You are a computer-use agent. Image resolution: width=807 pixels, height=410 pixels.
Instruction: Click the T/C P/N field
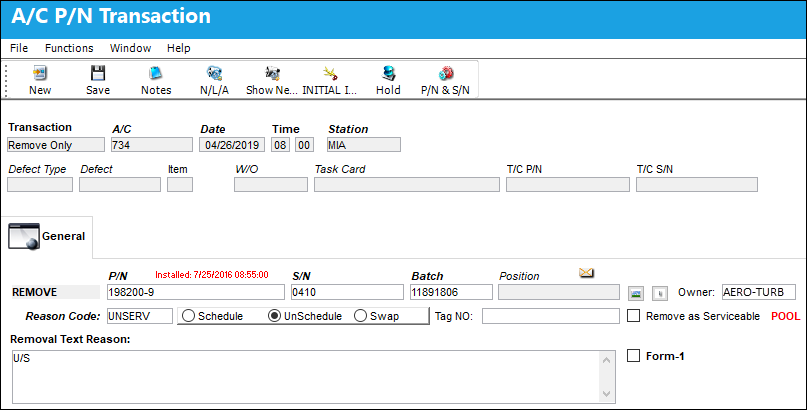[568, 185]
